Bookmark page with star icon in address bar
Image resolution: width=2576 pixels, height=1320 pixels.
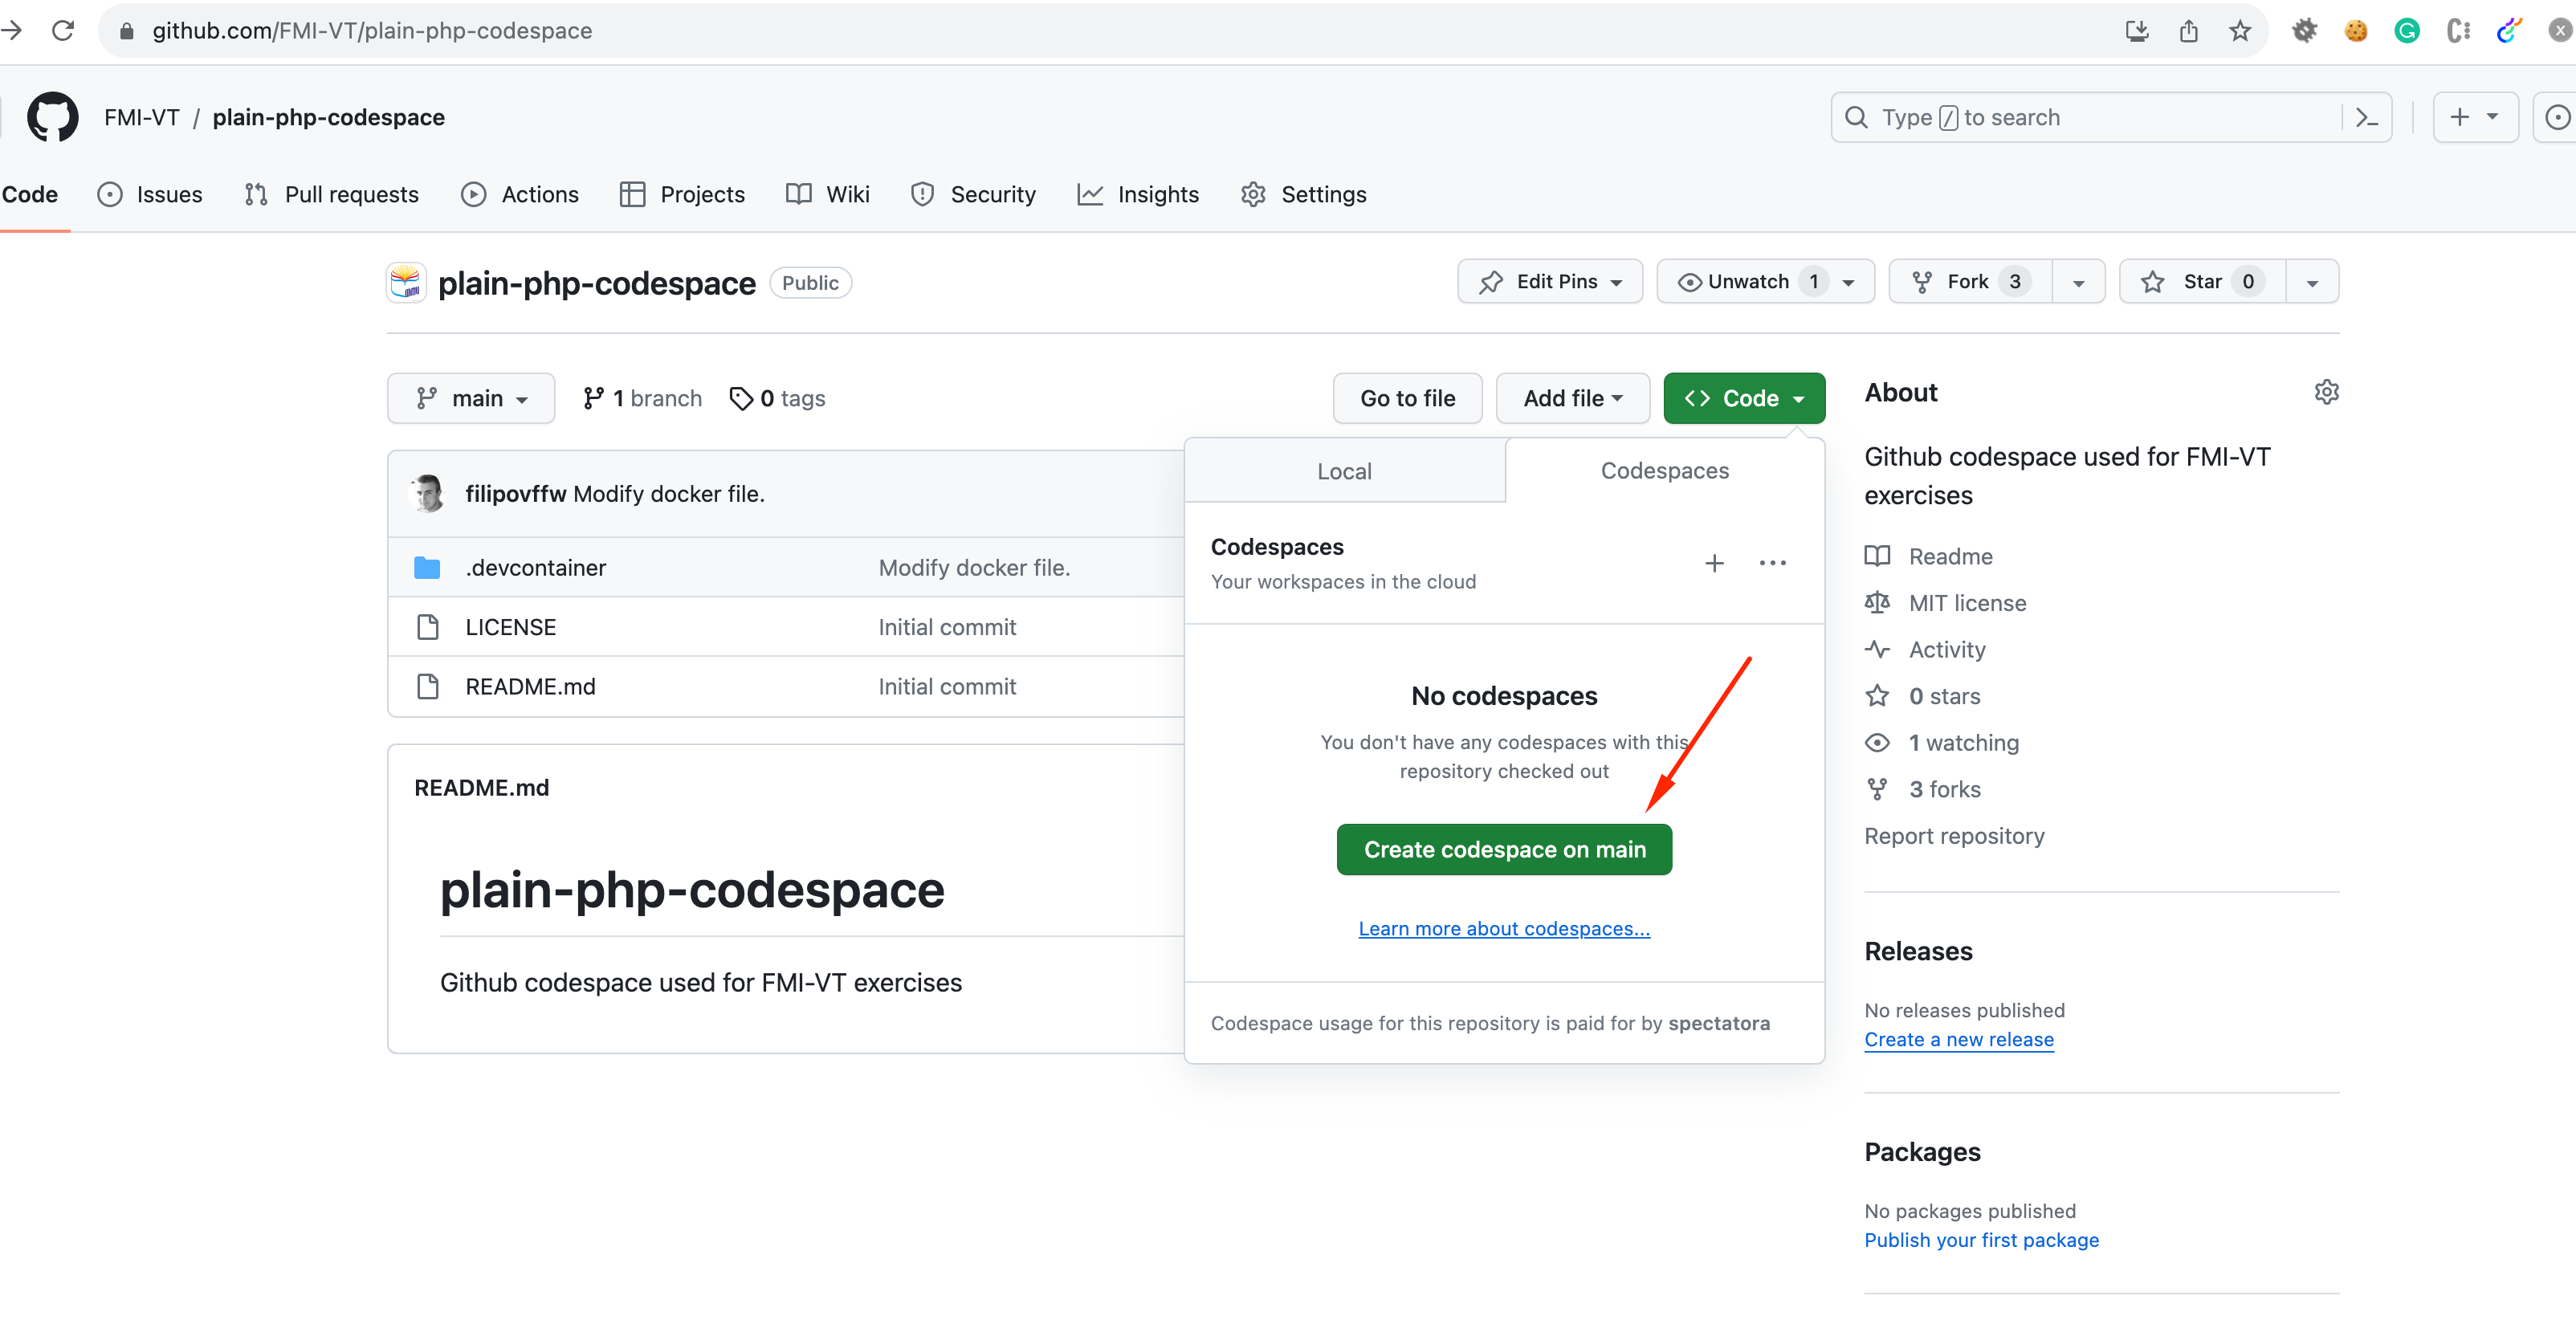[x=2240, y=31]
